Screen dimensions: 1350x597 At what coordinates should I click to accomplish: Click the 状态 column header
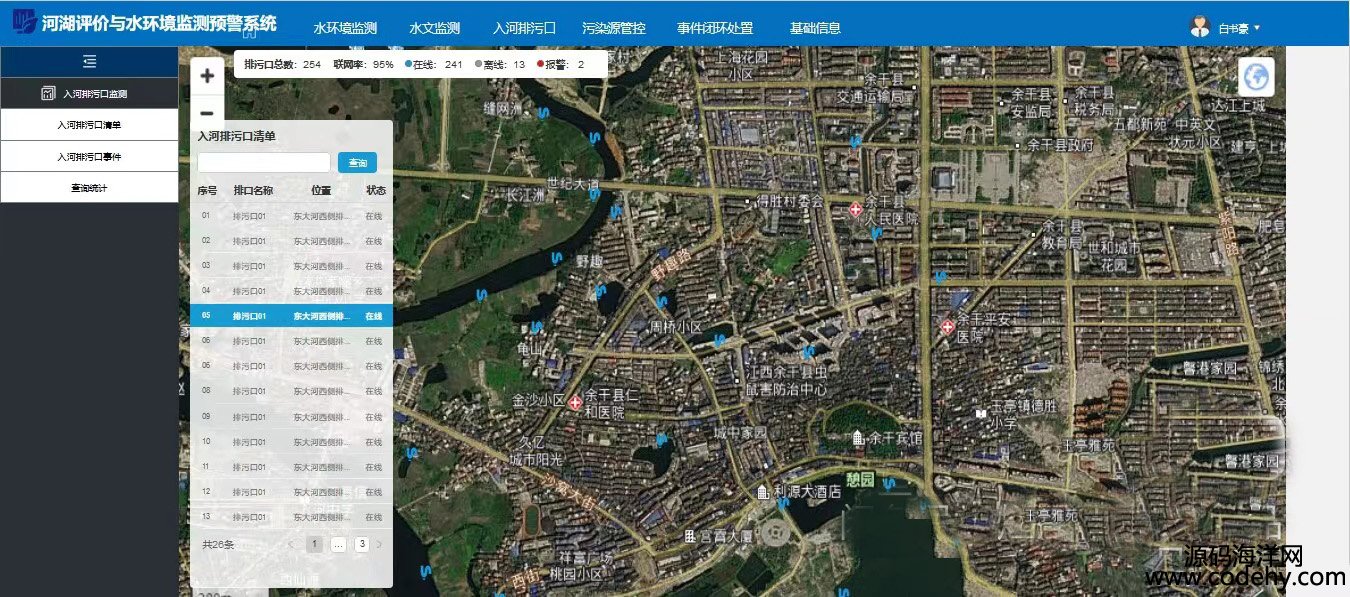click(x=376, y=190)
